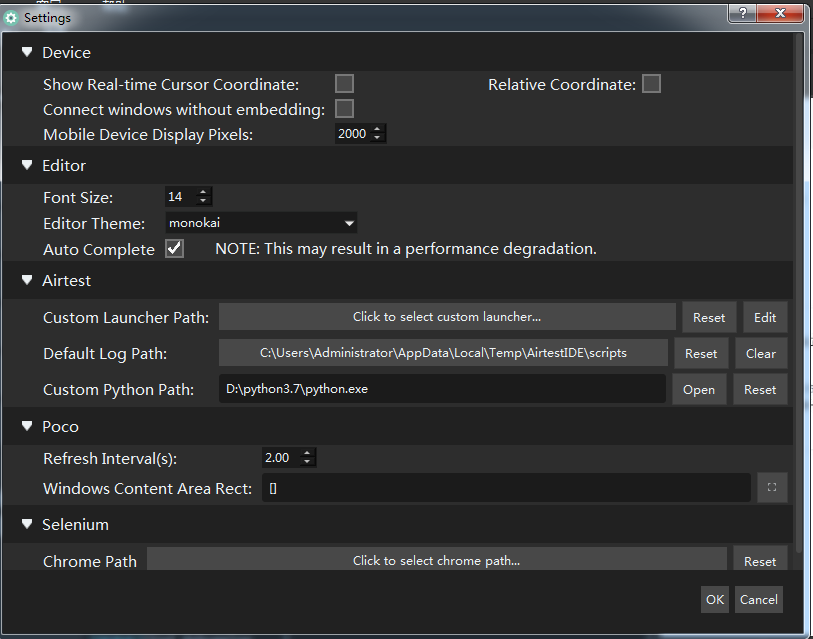This screenshot has width=813, height=639.
Task: Reset the Chrome Path
Action: 760,559
